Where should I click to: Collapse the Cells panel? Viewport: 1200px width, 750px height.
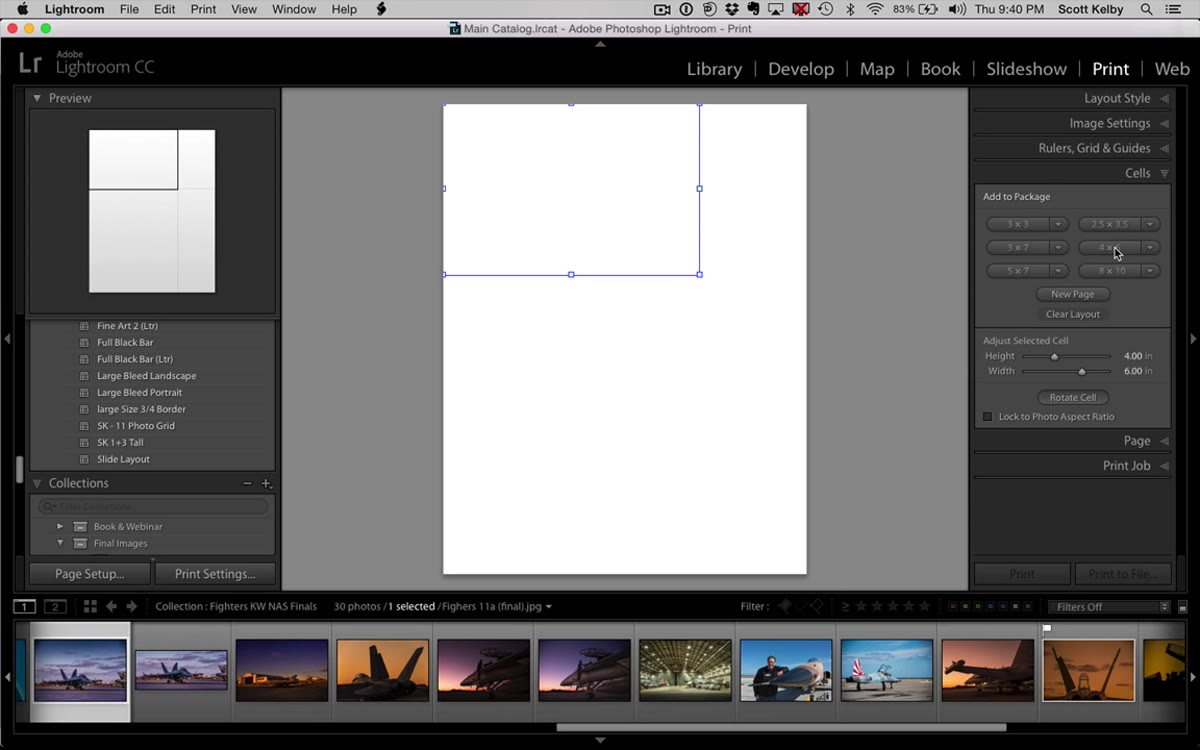[x=1164, y=173]
